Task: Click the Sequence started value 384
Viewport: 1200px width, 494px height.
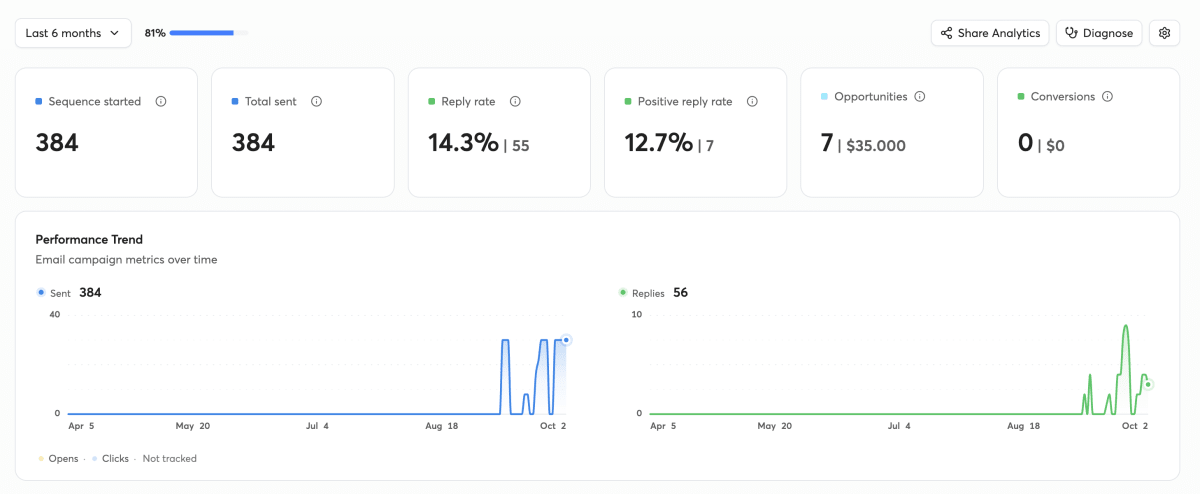Action: pyautogui.click(x=57, y=143)
